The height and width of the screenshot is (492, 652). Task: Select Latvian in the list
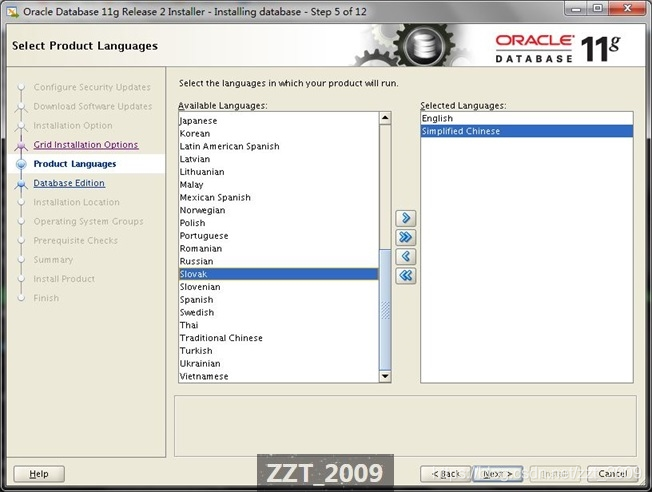tap(279, 159)
